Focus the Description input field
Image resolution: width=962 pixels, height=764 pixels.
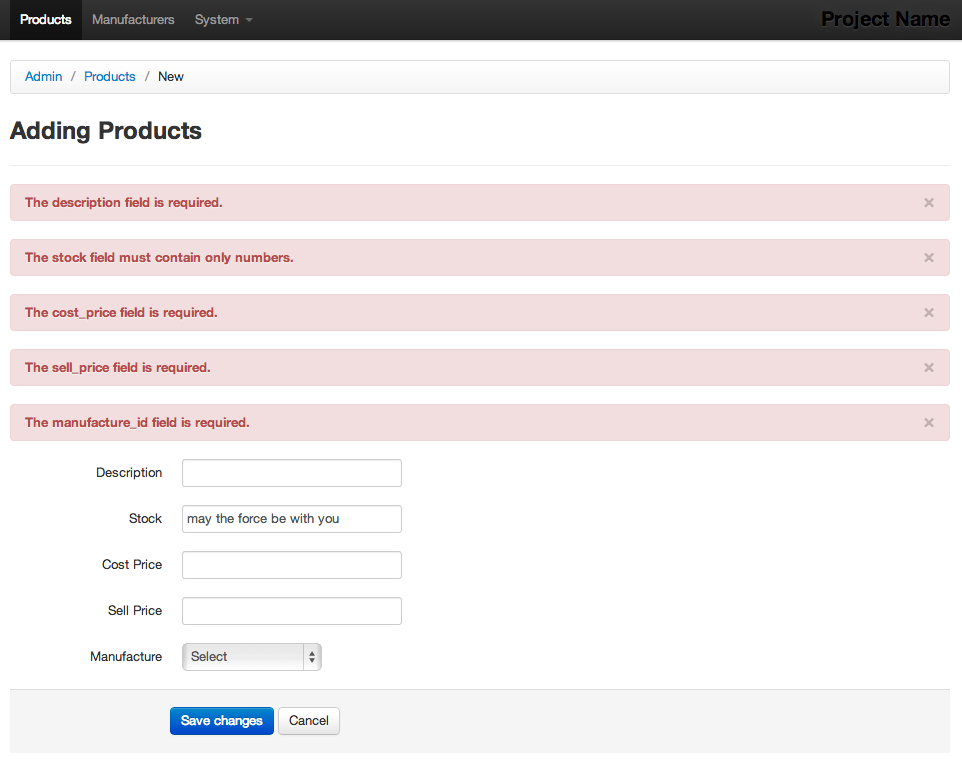click(292, 473)
